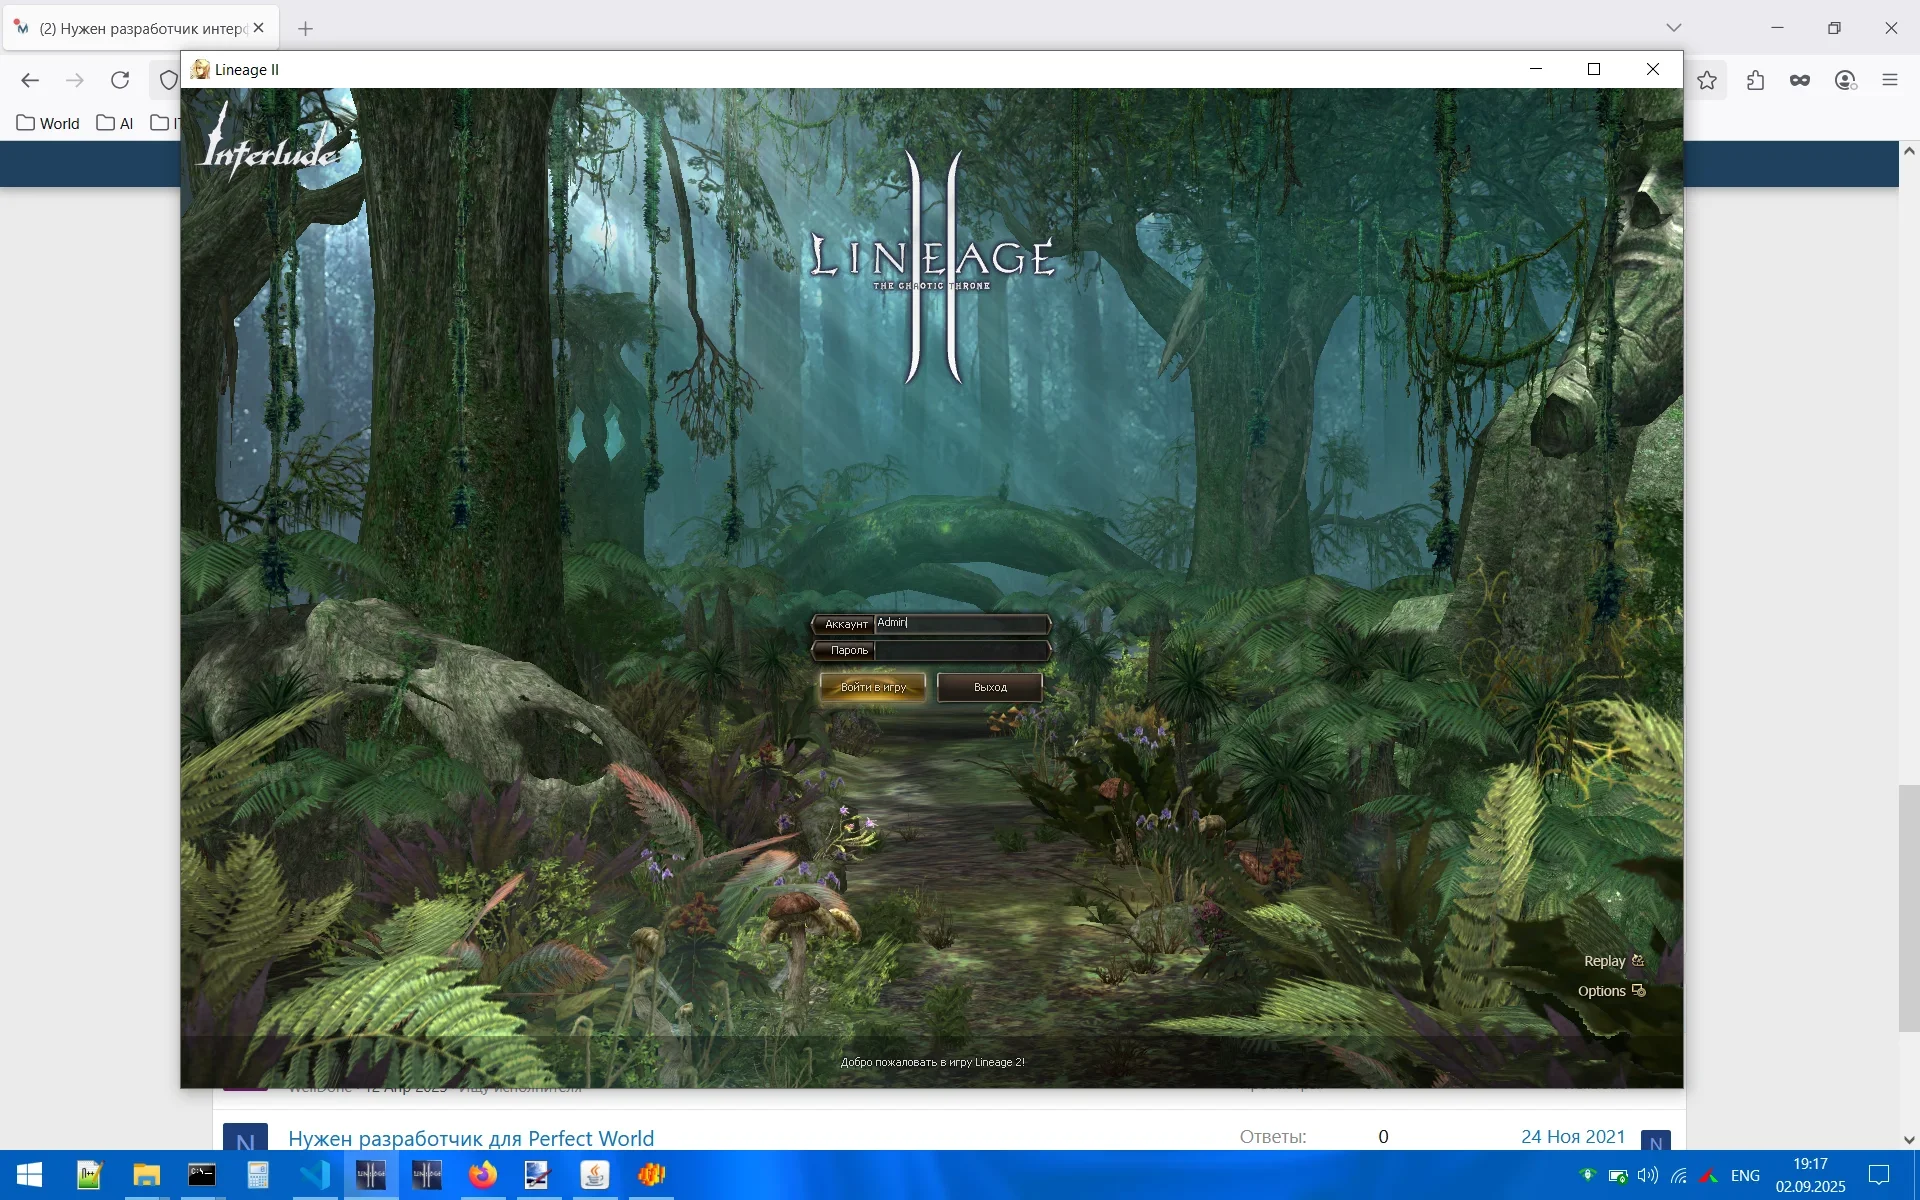Open the image editor taskbar icon
Screen dimensions: 1920x1200
click(539, 1175)
